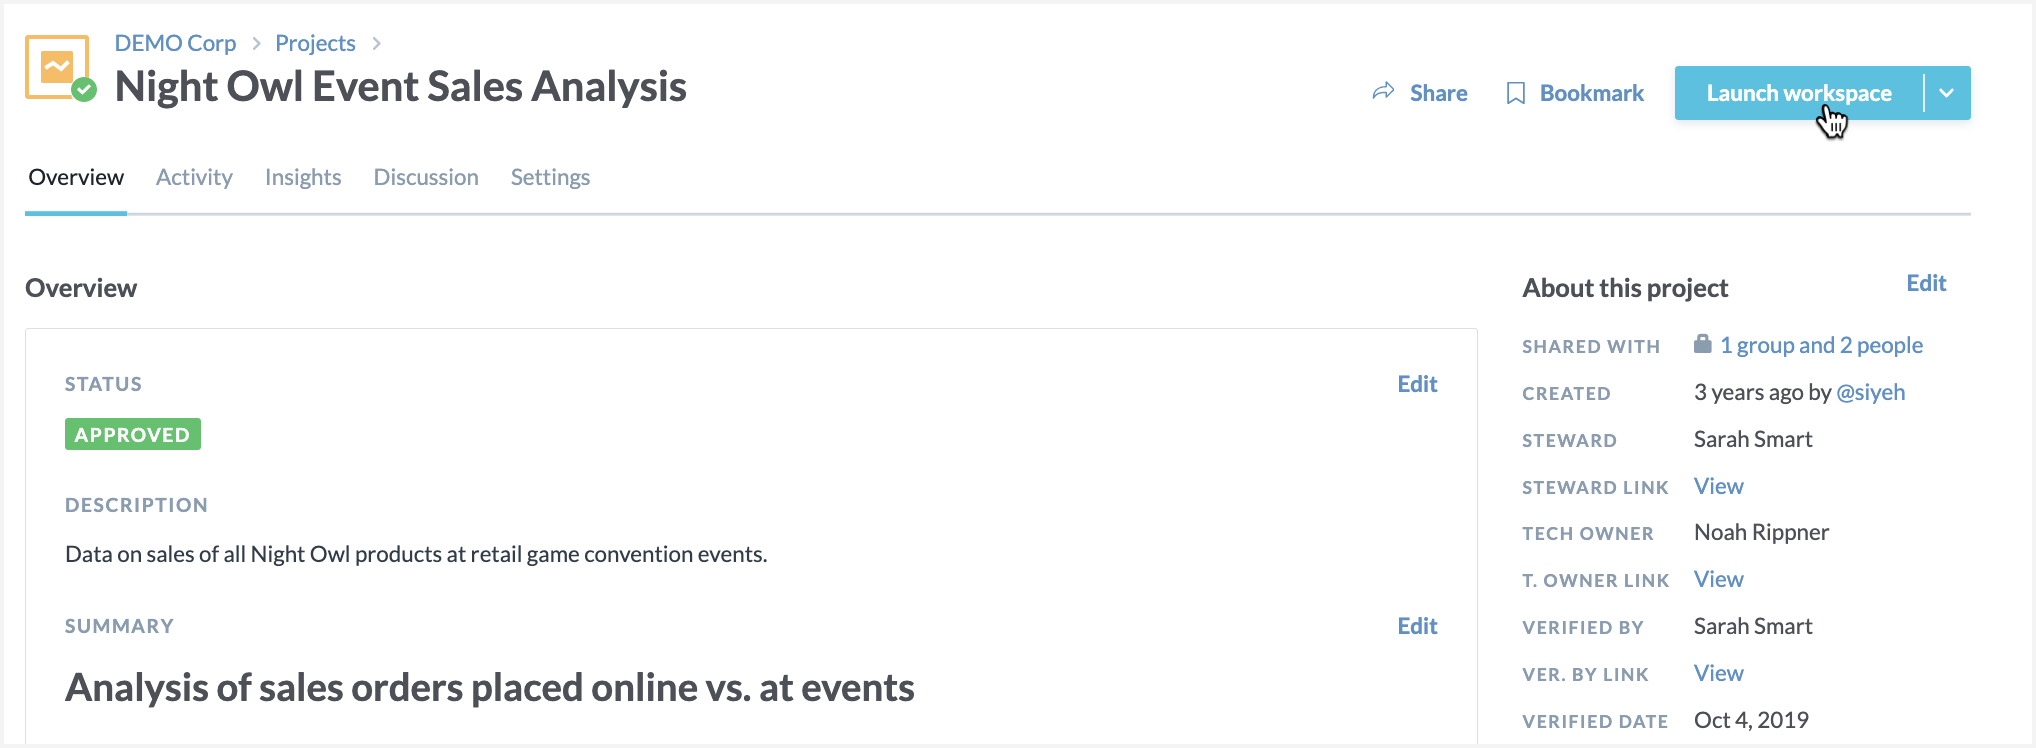
Task: Click the project chart icon next to title
Action: point(57,67)
